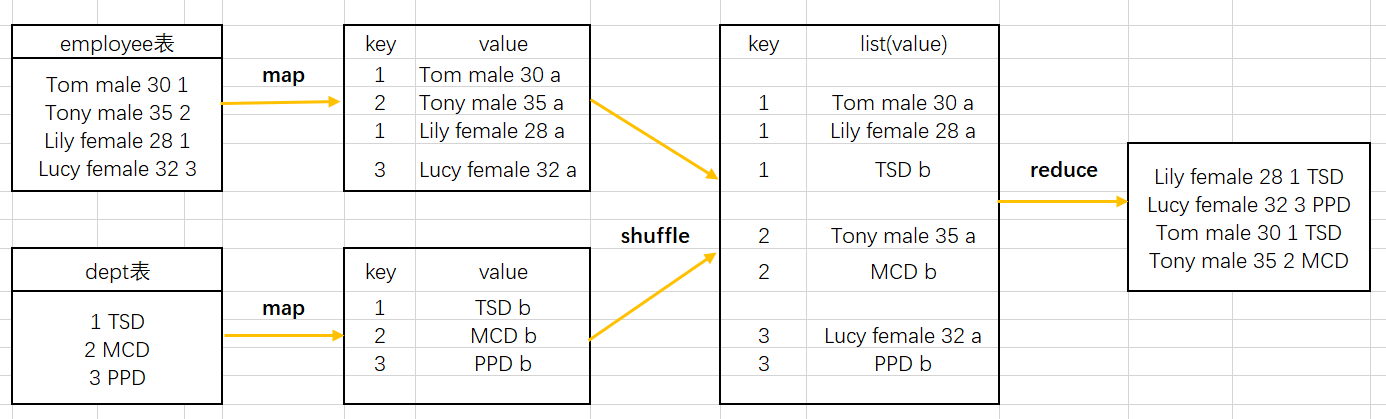Click the shuffle label
This screenshot has height=419, width=1386.
tap(655, 235)
